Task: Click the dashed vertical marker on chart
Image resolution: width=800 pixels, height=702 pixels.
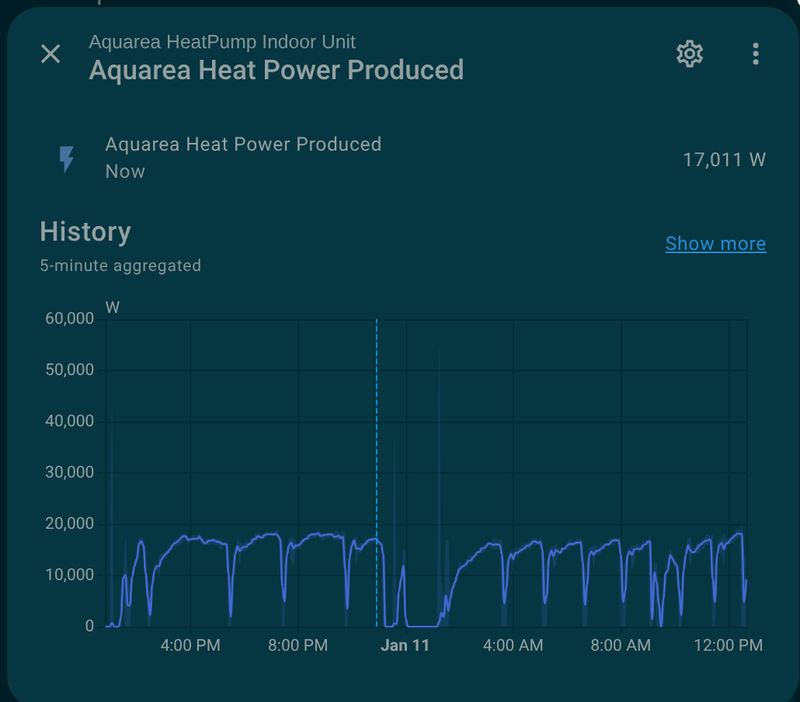Action: click(377, 473)
